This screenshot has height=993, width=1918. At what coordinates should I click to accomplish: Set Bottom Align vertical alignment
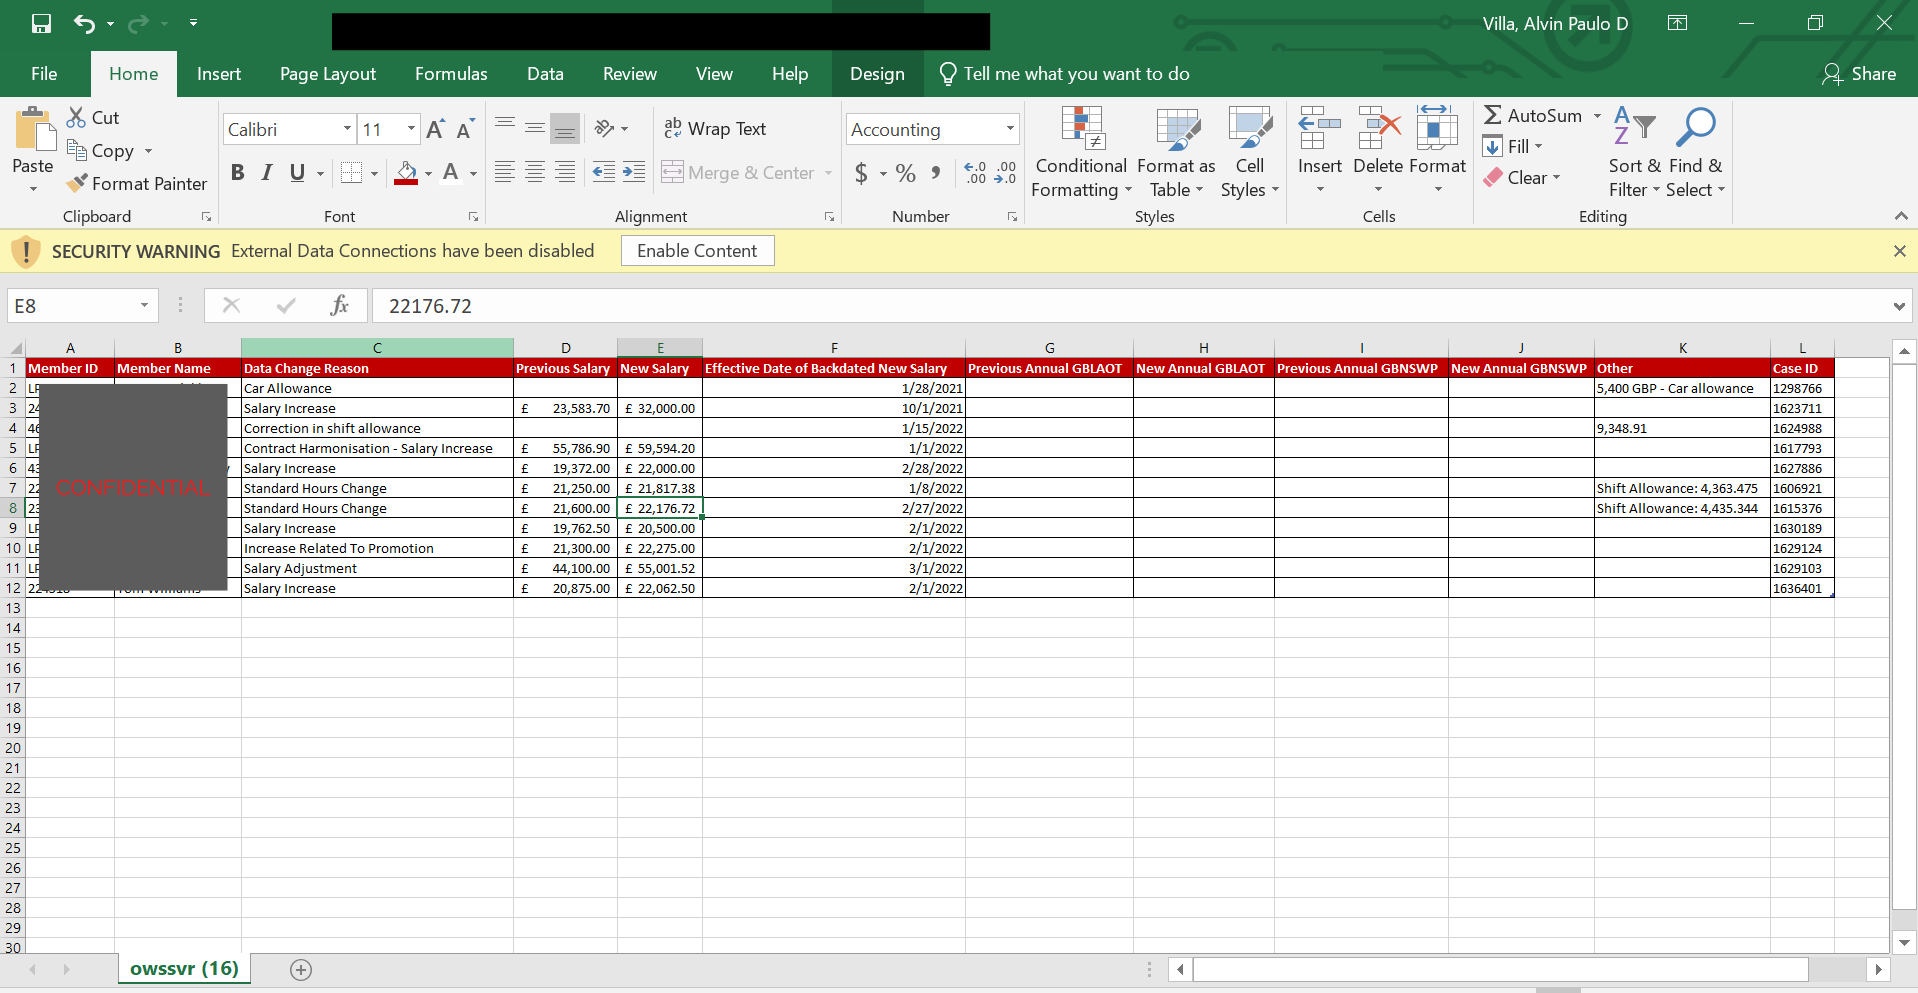coord(565,128)
